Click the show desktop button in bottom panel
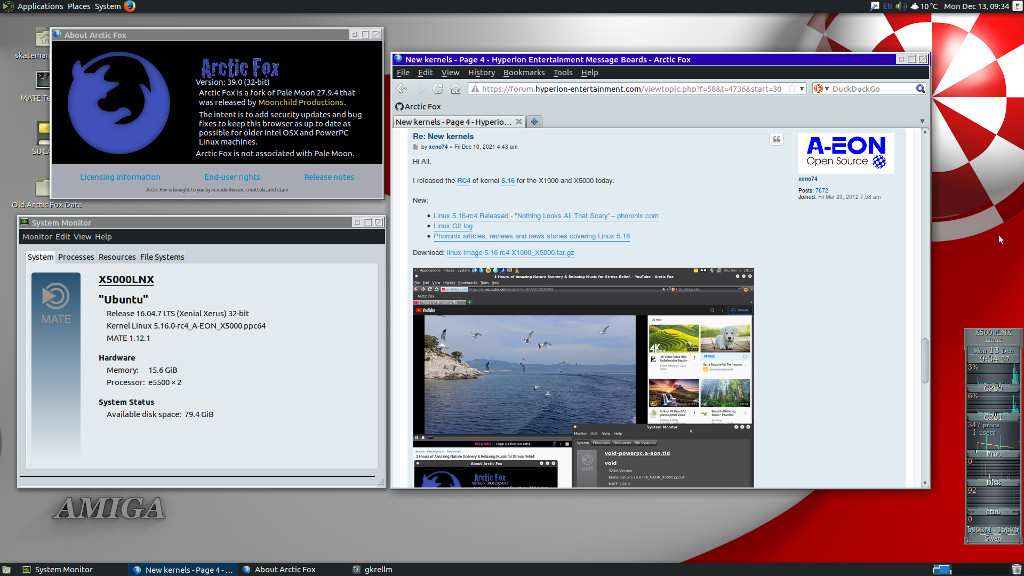1024x576 pixels. pyautogui.click(x=6, y=569)
